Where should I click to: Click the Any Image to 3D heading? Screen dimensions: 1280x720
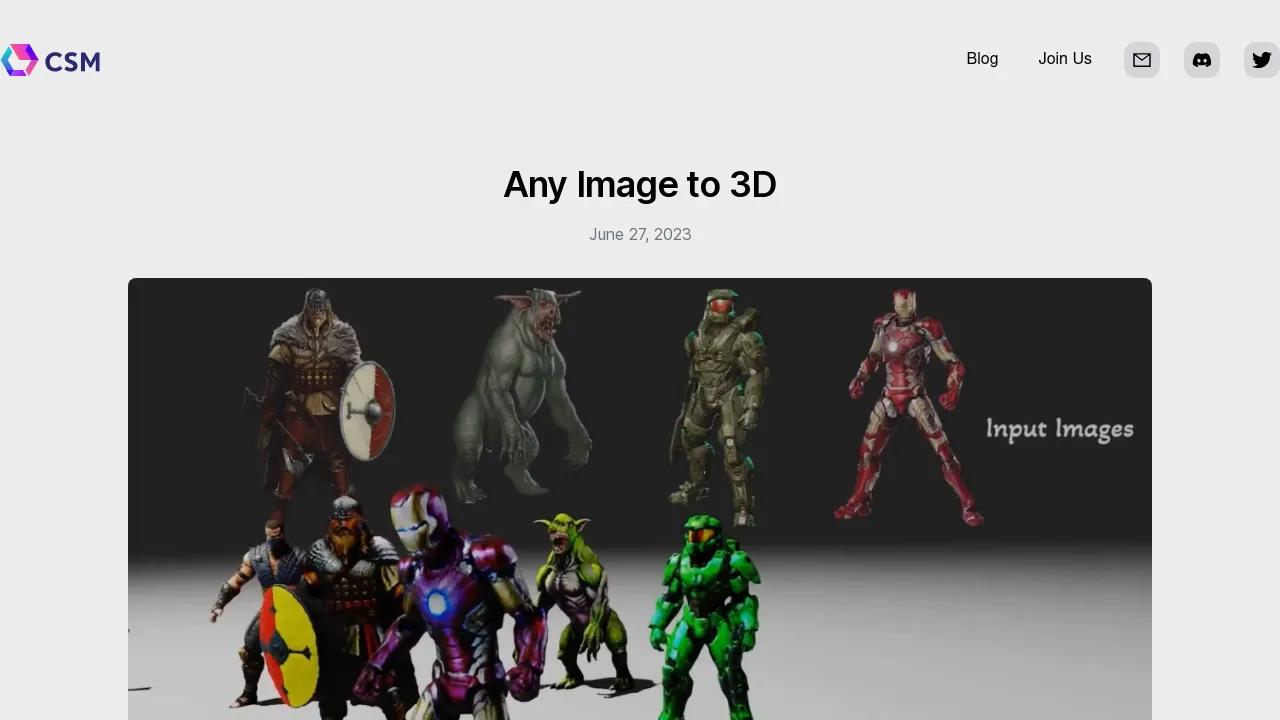pyautogui.click(x=640, y=185)
